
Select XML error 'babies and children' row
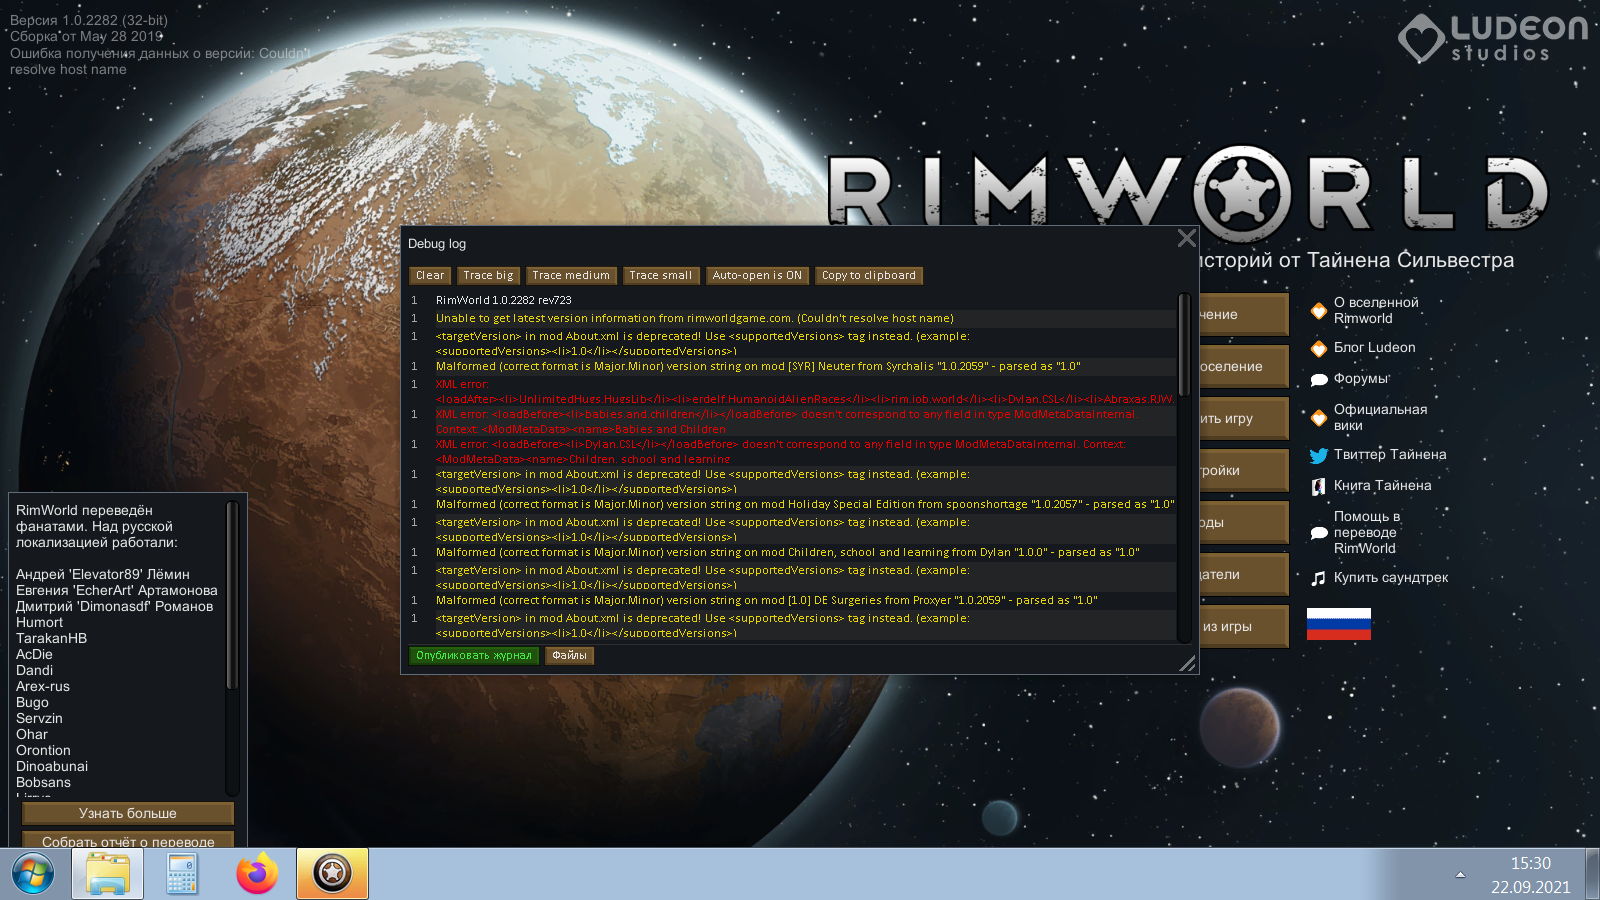[791, 421]
